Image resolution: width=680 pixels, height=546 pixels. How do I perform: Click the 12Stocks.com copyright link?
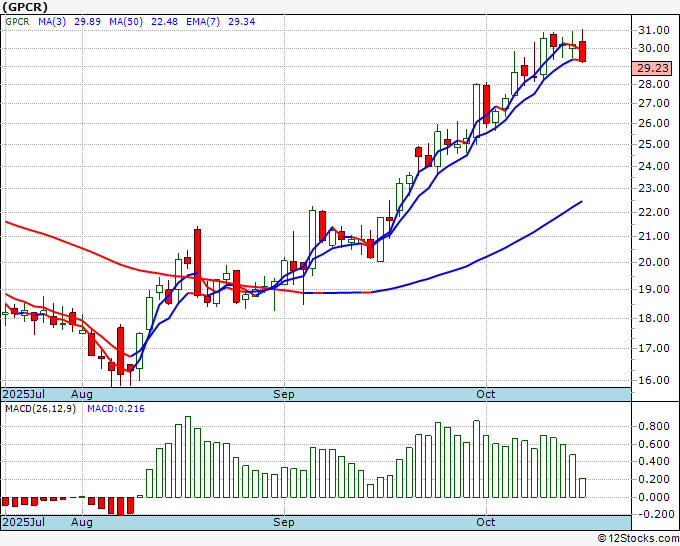click(x=638, y=539)
